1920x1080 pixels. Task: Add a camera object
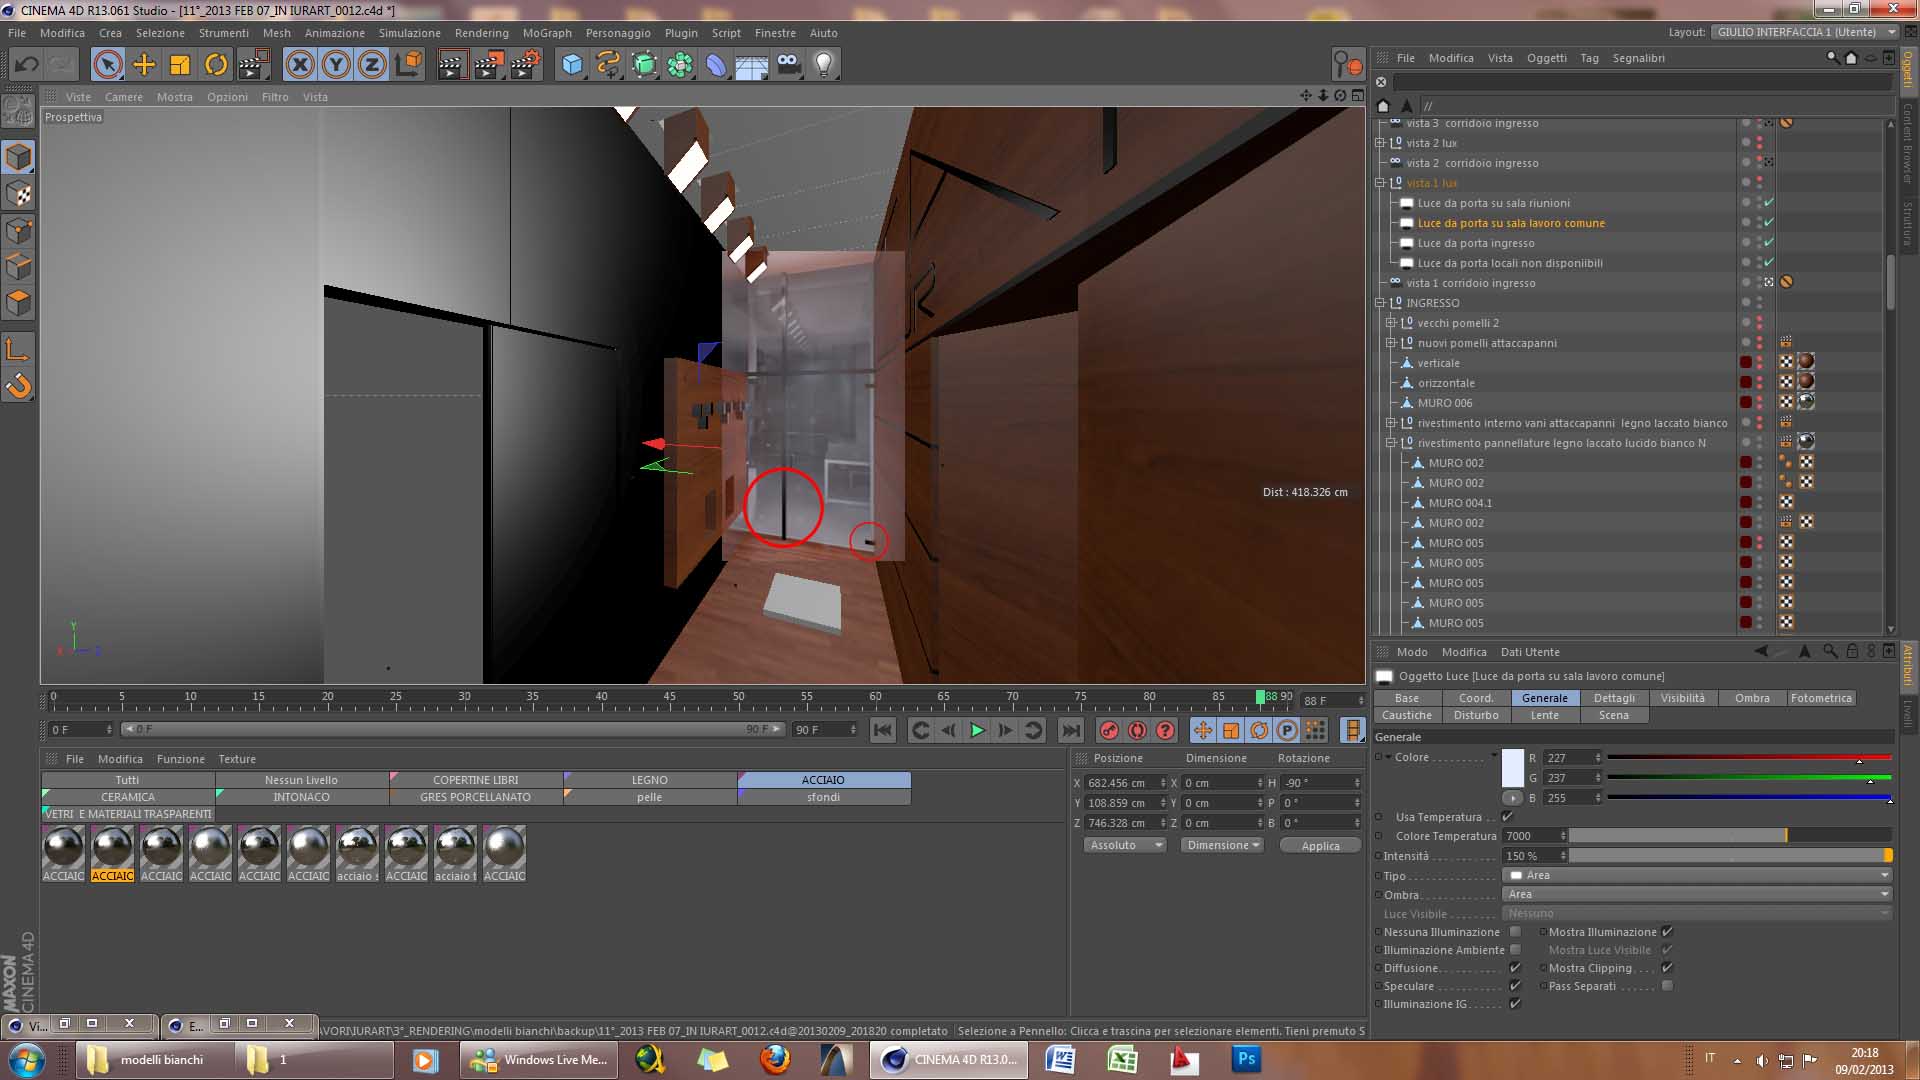[788, 65]
